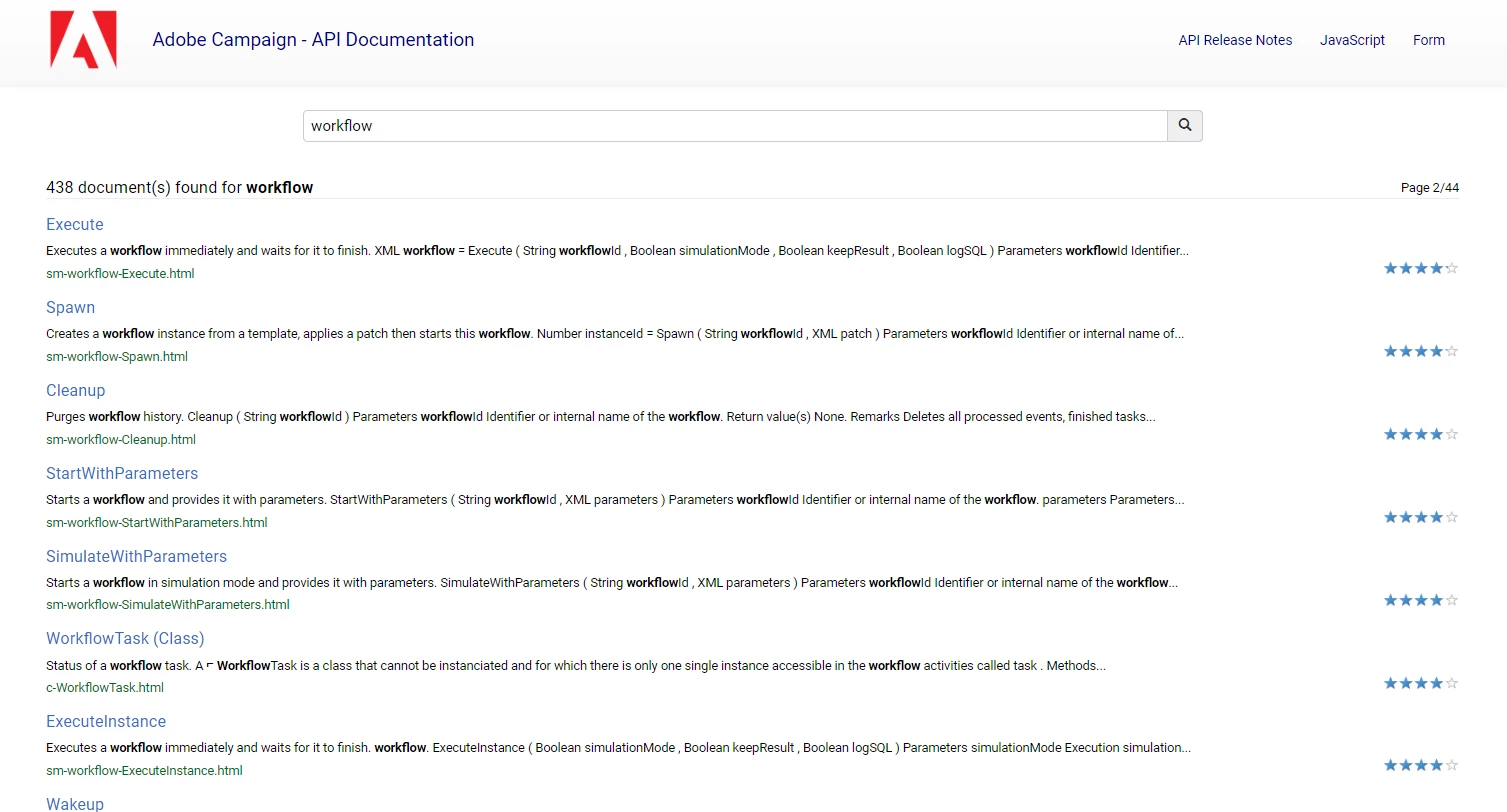Screen dimensions: 1507x812
Task: Focus the workflow search input field
Action: coord(735,126)
